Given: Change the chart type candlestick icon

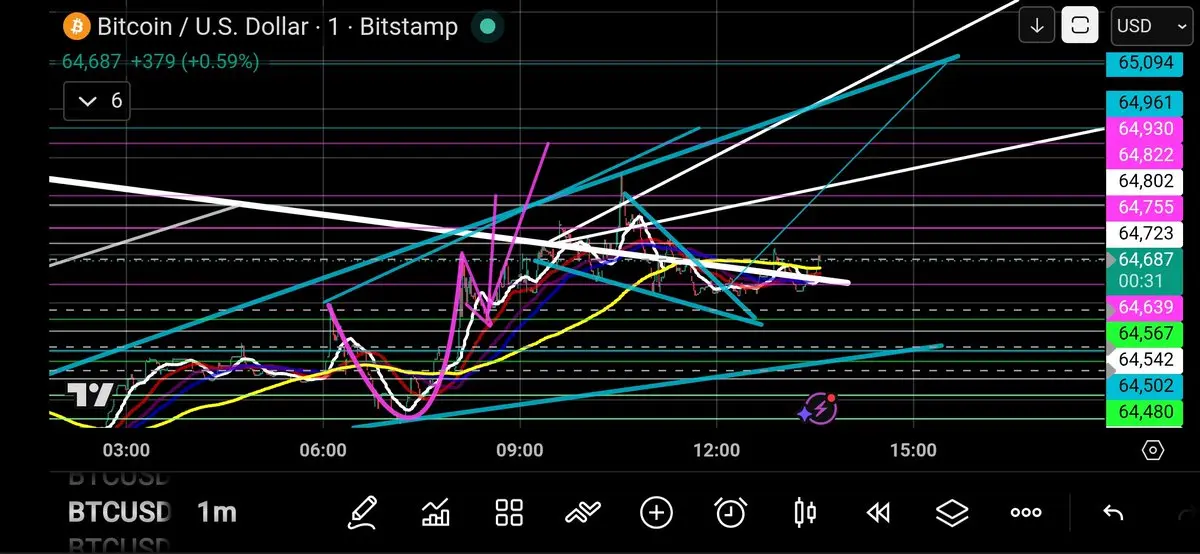Looking at the screenshot, I should pos(804,513).
